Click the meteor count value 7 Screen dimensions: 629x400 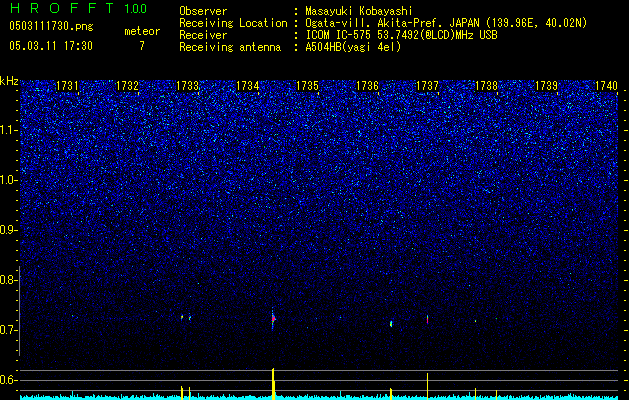(x=142, y=46)
